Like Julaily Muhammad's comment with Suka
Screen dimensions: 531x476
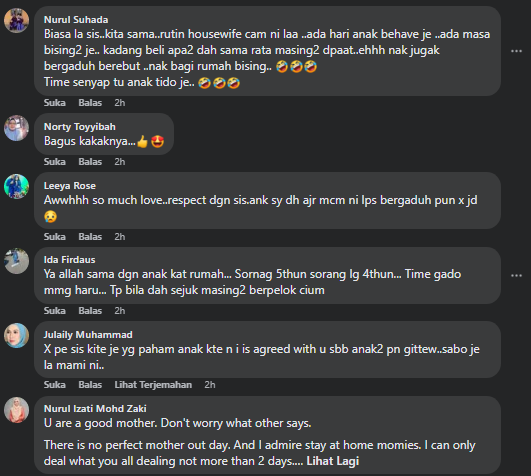pos(55,385)
